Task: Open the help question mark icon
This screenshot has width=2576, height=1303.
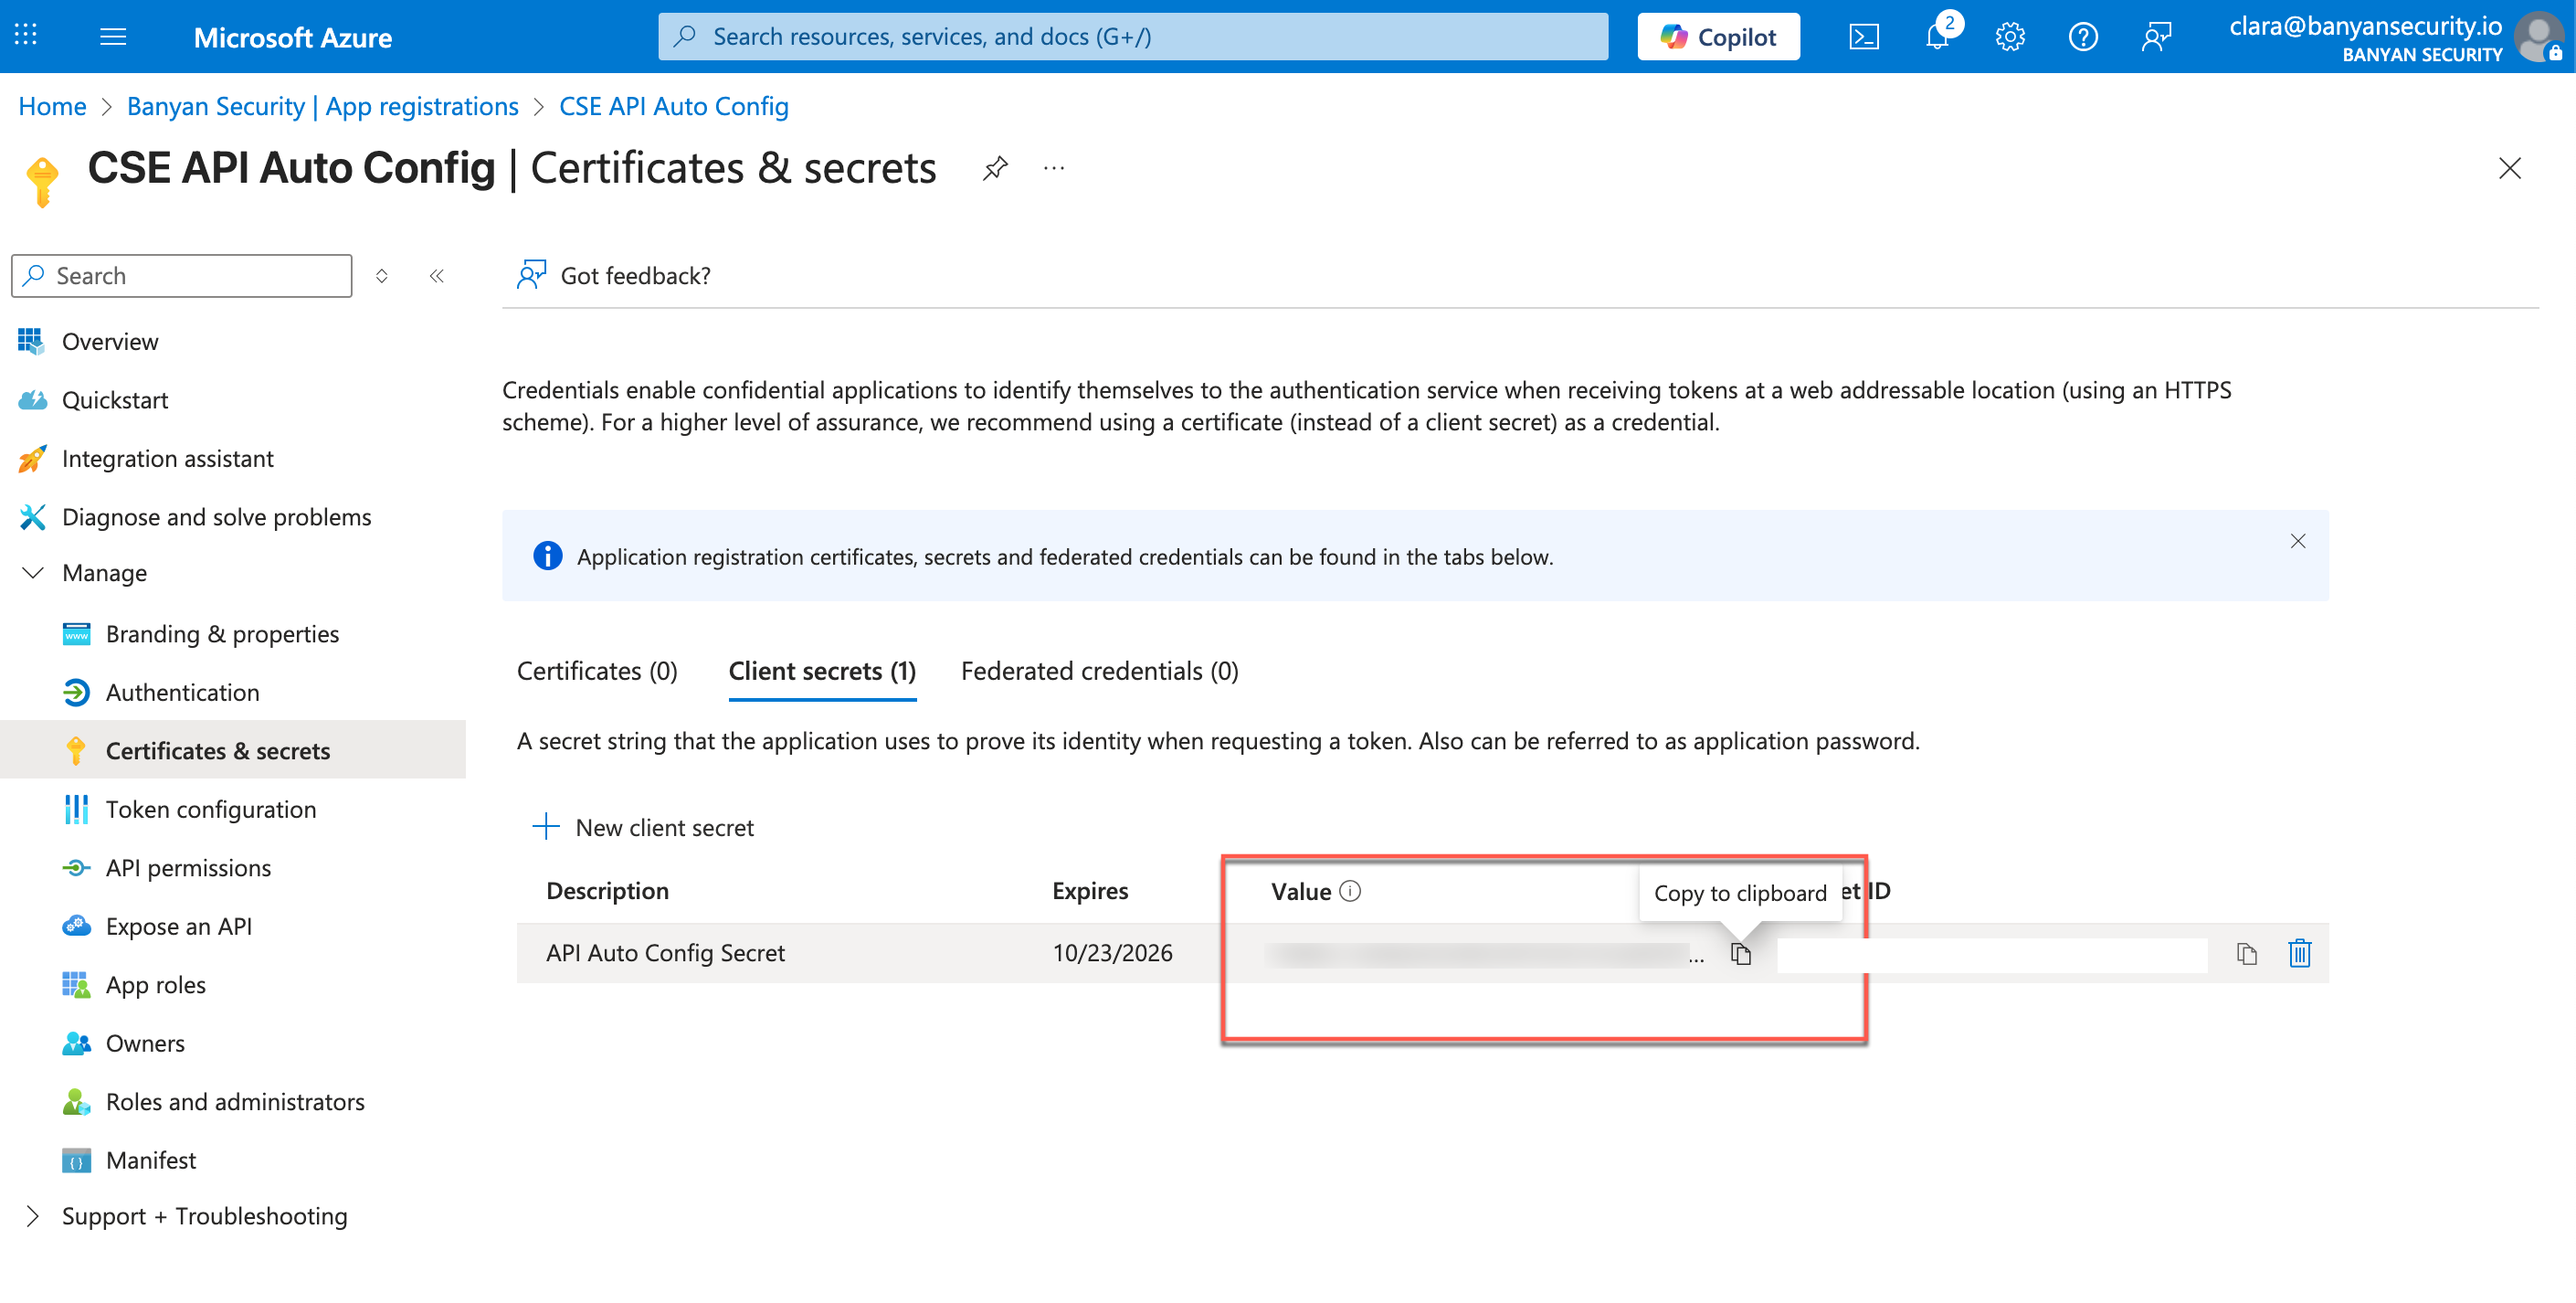Action: click(2083, 37)
